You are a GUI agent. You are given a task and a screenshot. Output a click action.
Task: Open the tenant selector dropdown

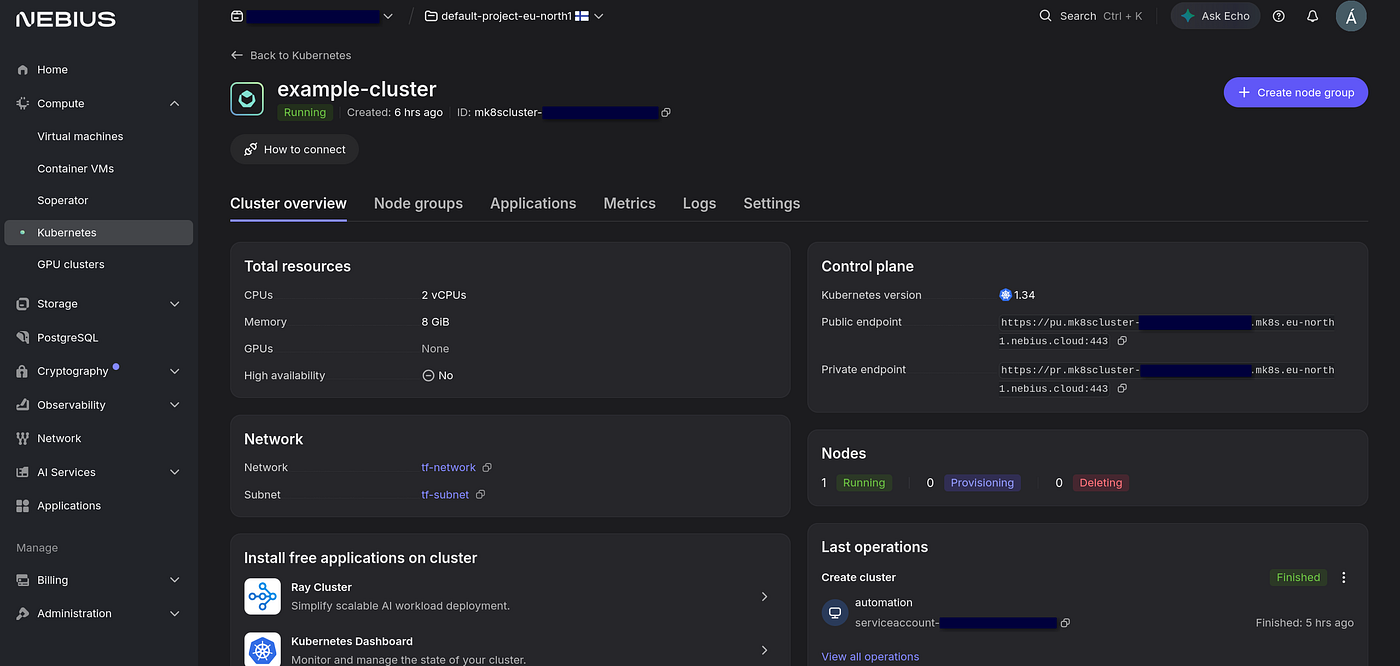click(312, 16)
